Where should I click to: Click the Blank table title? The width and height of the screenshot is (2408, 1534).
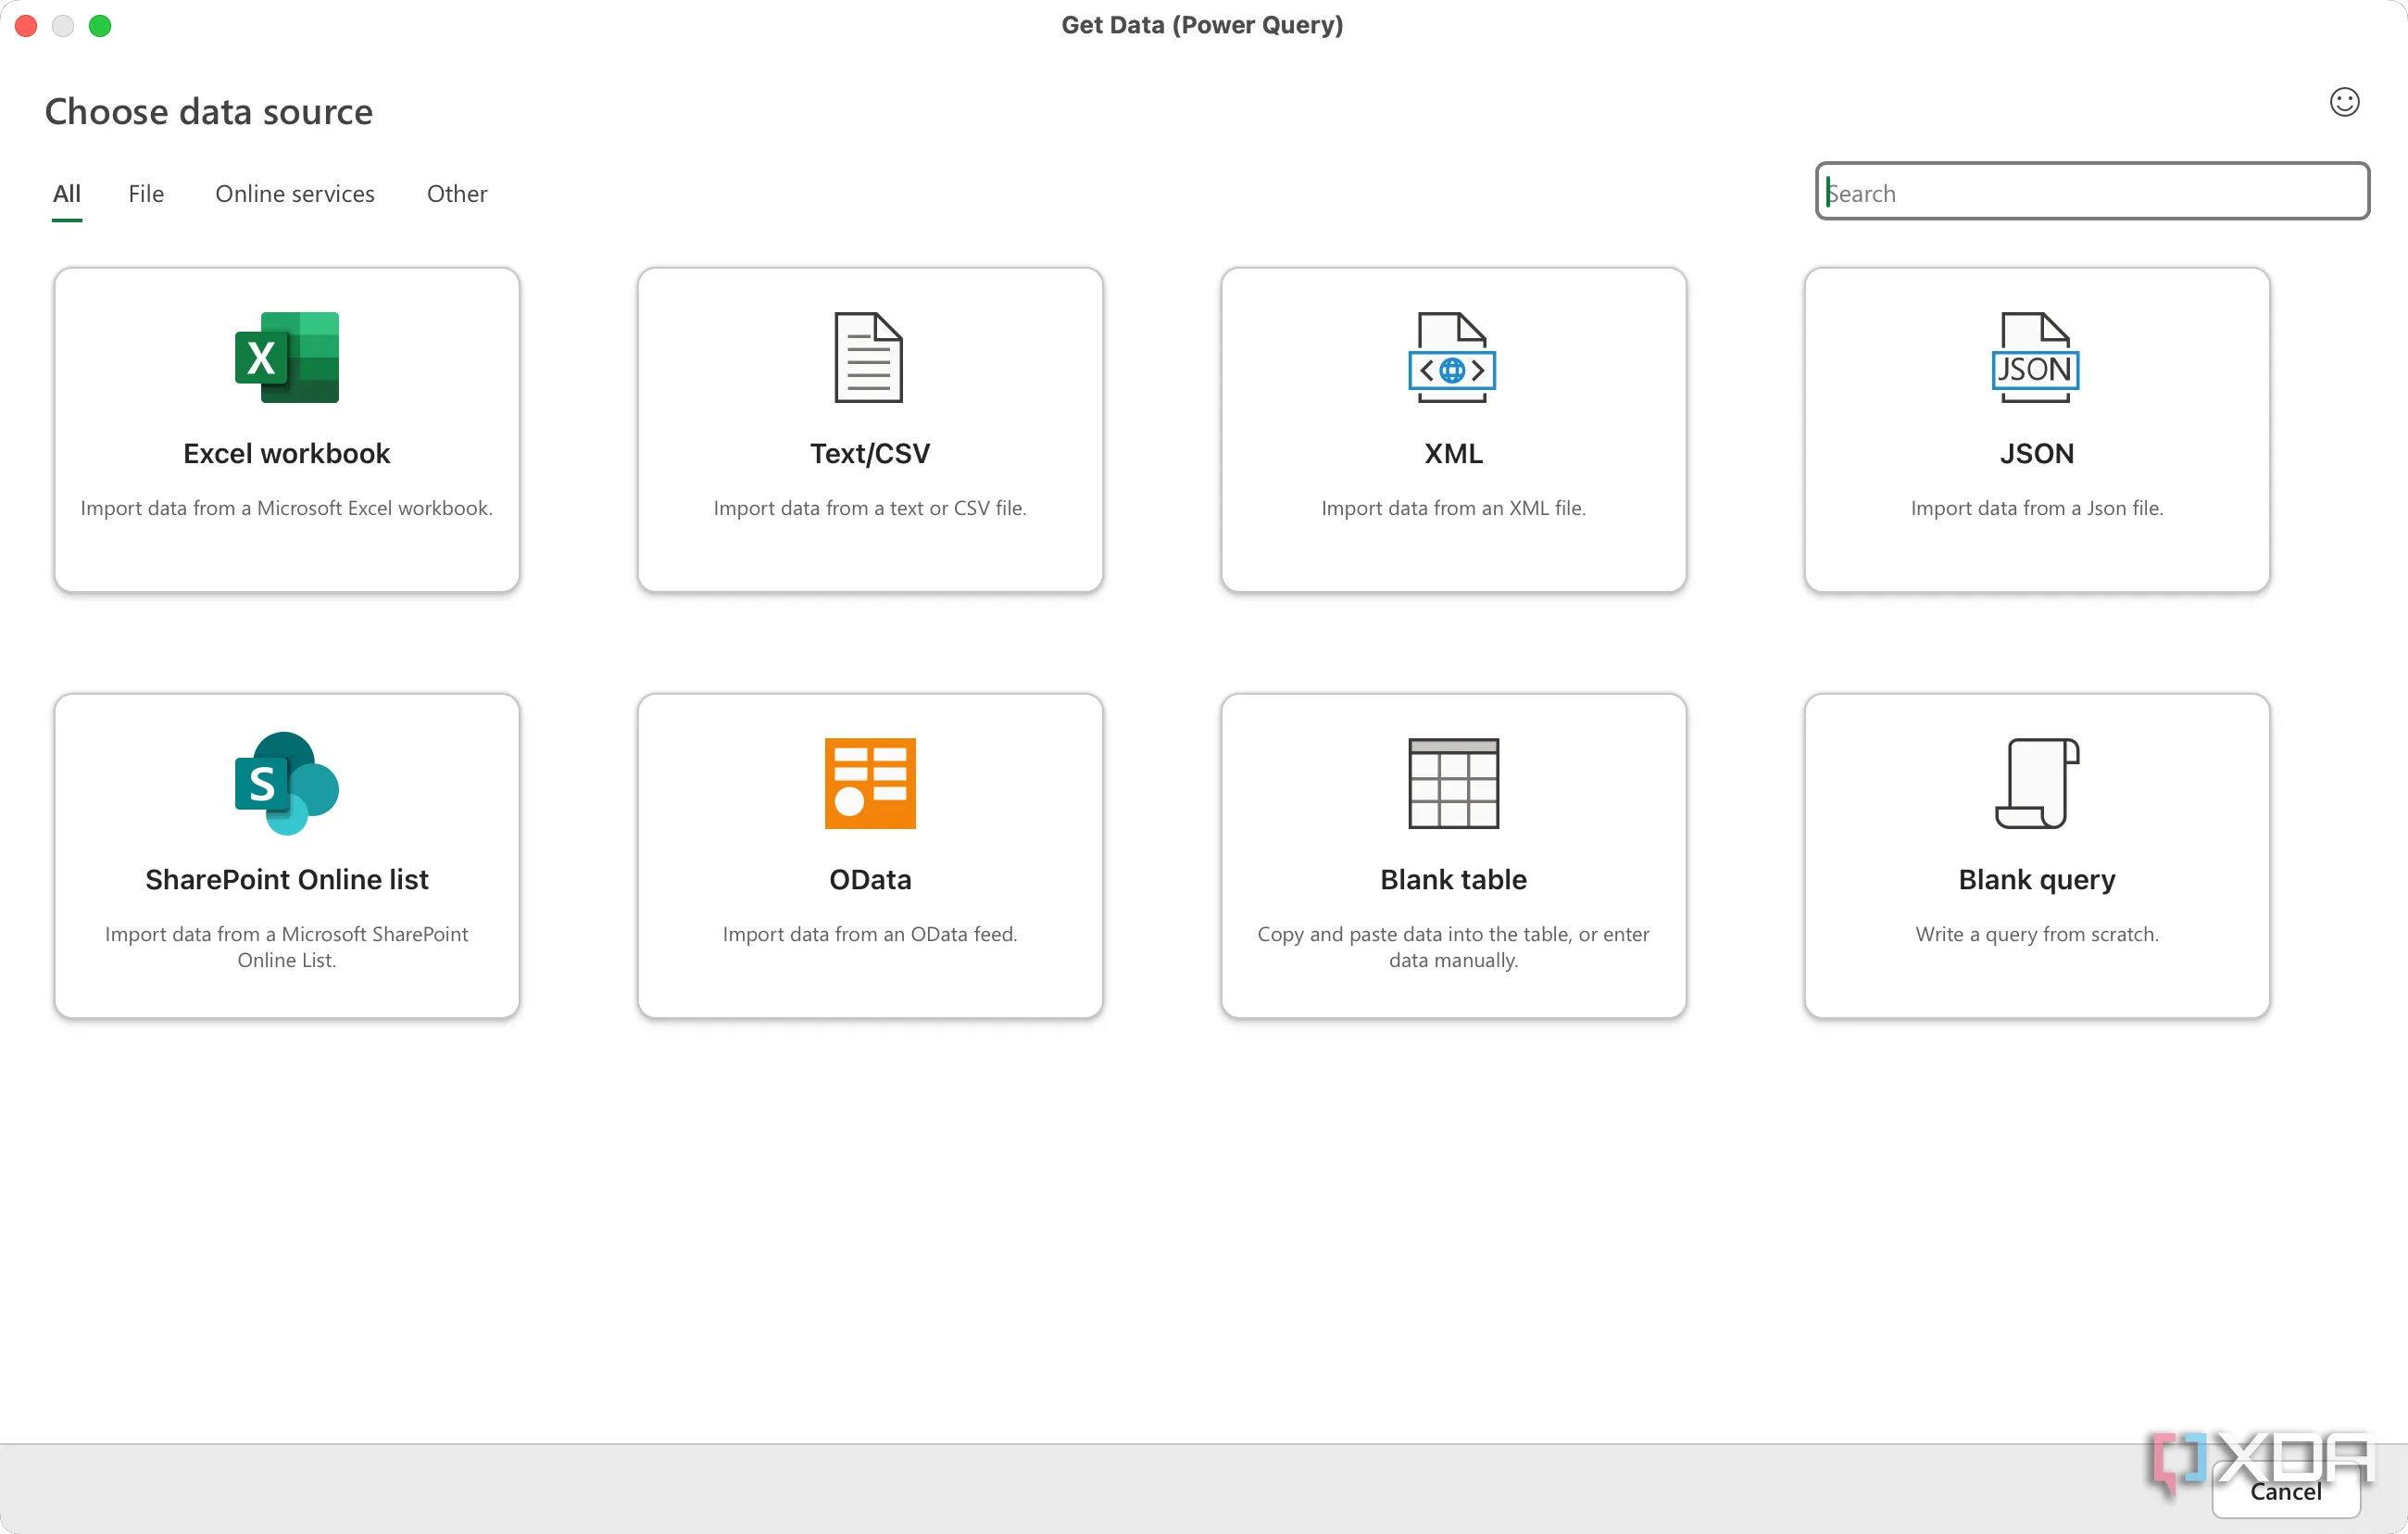pyautogui.click(x=1453, y=879)
